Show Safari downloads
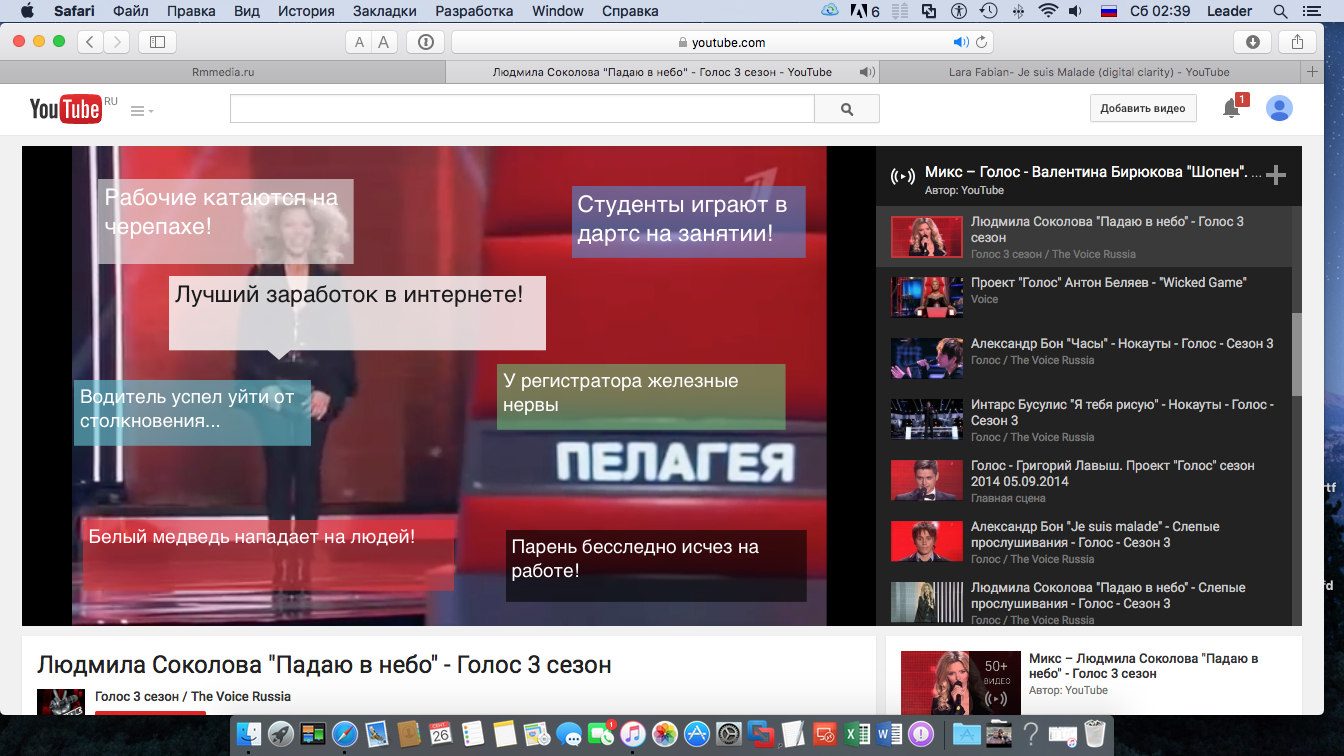Viewport: 1344px width, 756px height. click(x=1253, y=42)
